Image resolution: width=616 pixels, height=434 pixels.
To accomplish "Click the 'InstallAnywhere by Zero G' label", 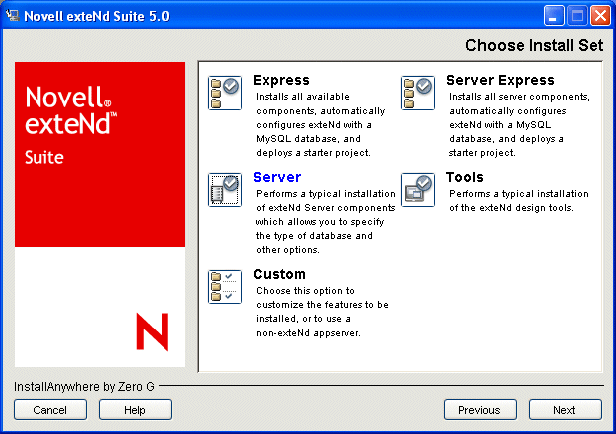I will coord(84,387).
